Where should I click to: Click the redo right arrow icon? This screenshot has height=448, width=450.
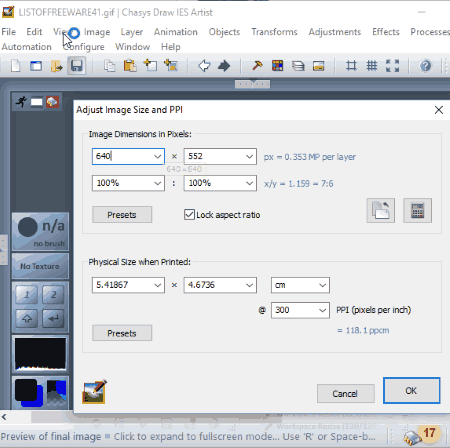click(x=224, y=66)
